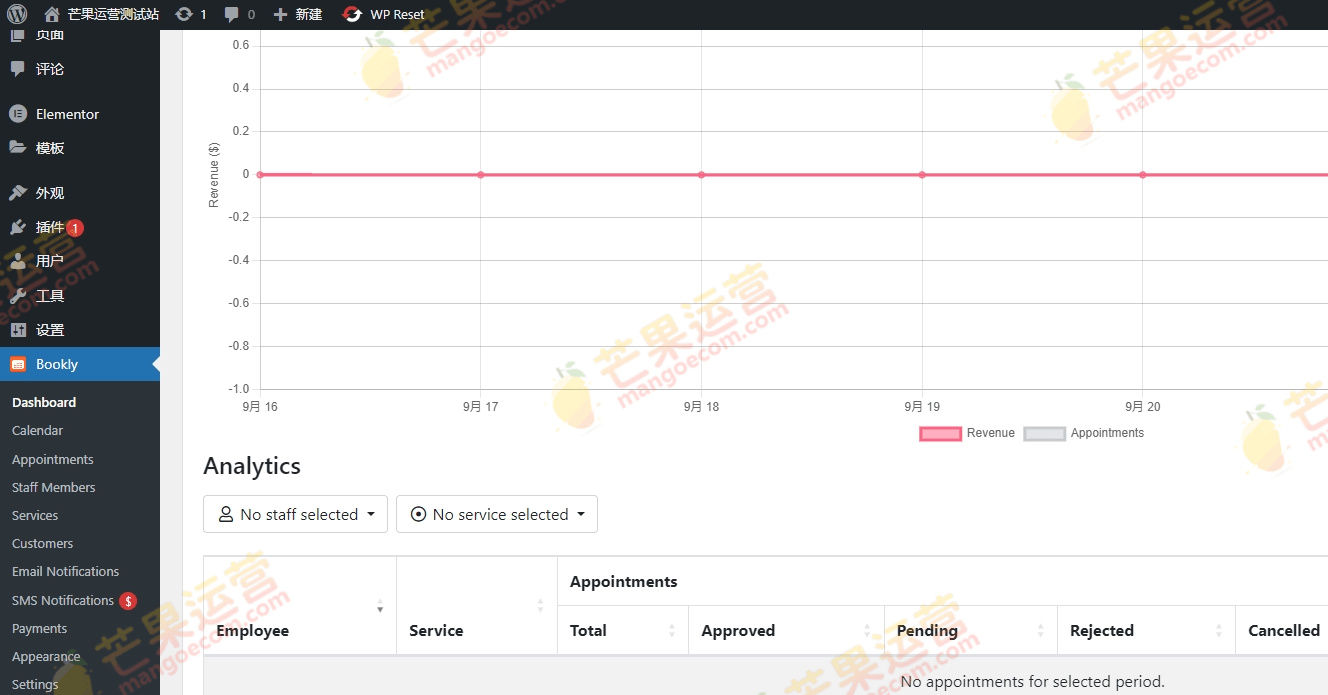Open the No staff selected dropdown

coord(295,513)
